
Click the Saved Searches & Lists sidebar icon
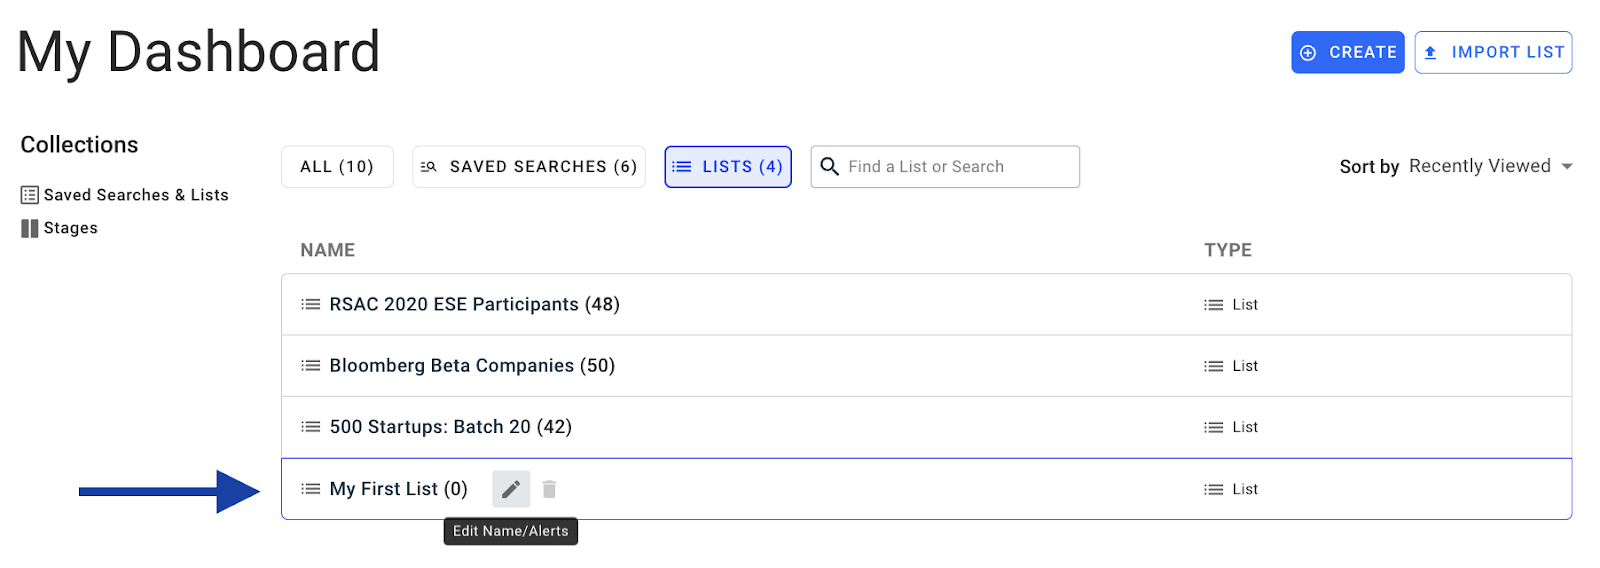click(30, 195)
